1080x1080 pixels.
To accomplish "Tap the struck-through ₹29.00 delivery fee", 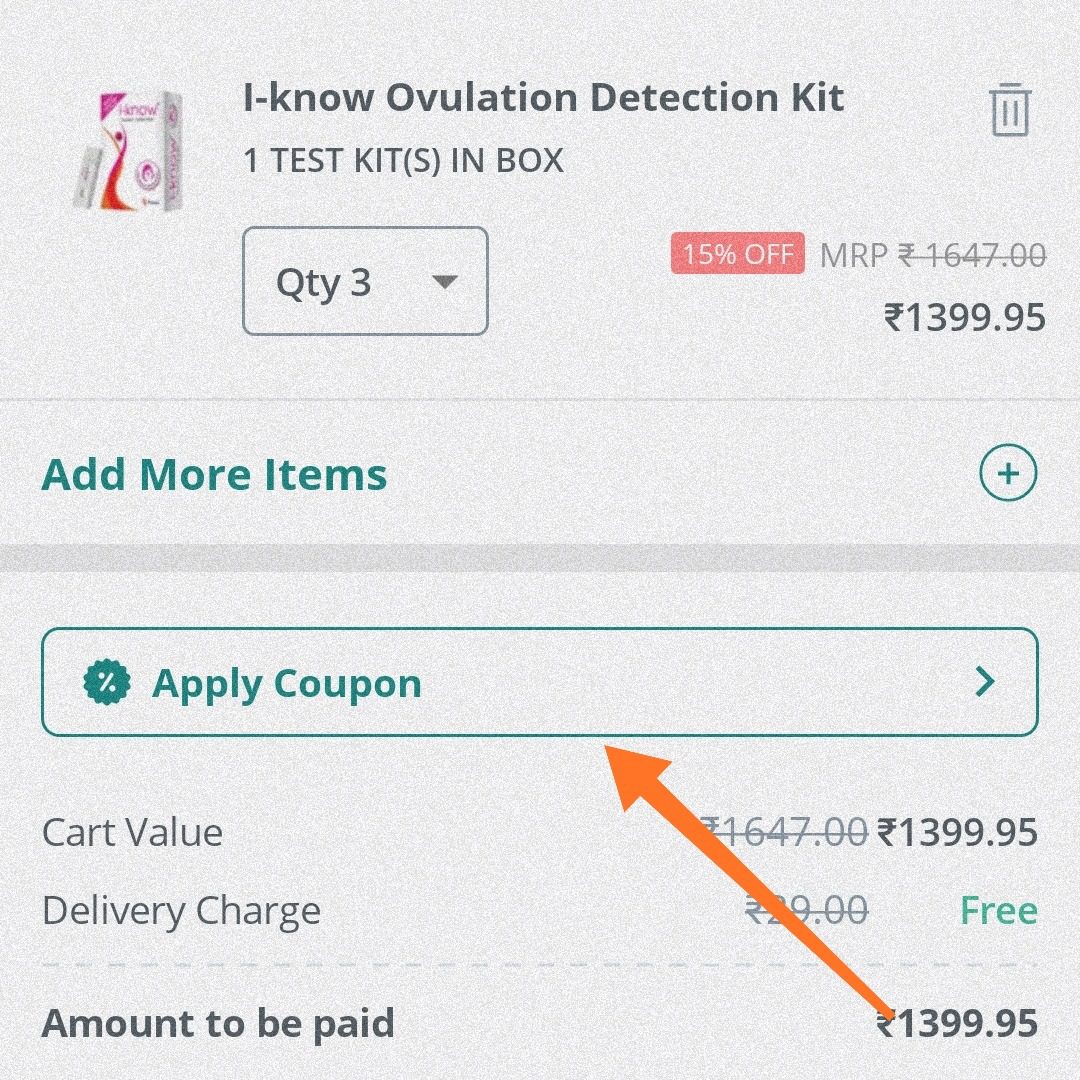I will click(807, 911).
